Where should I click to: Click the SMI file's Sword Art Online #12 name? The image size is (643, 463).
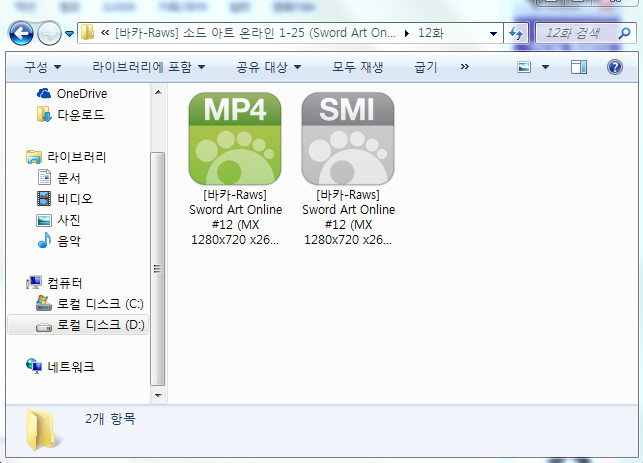pos(349,217)
